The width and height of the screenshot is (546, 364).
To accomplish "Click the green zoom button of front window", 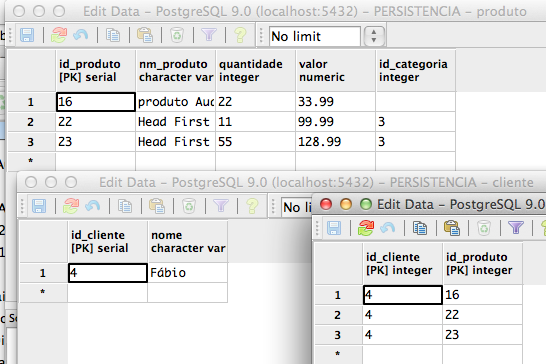I will (366, 204).
